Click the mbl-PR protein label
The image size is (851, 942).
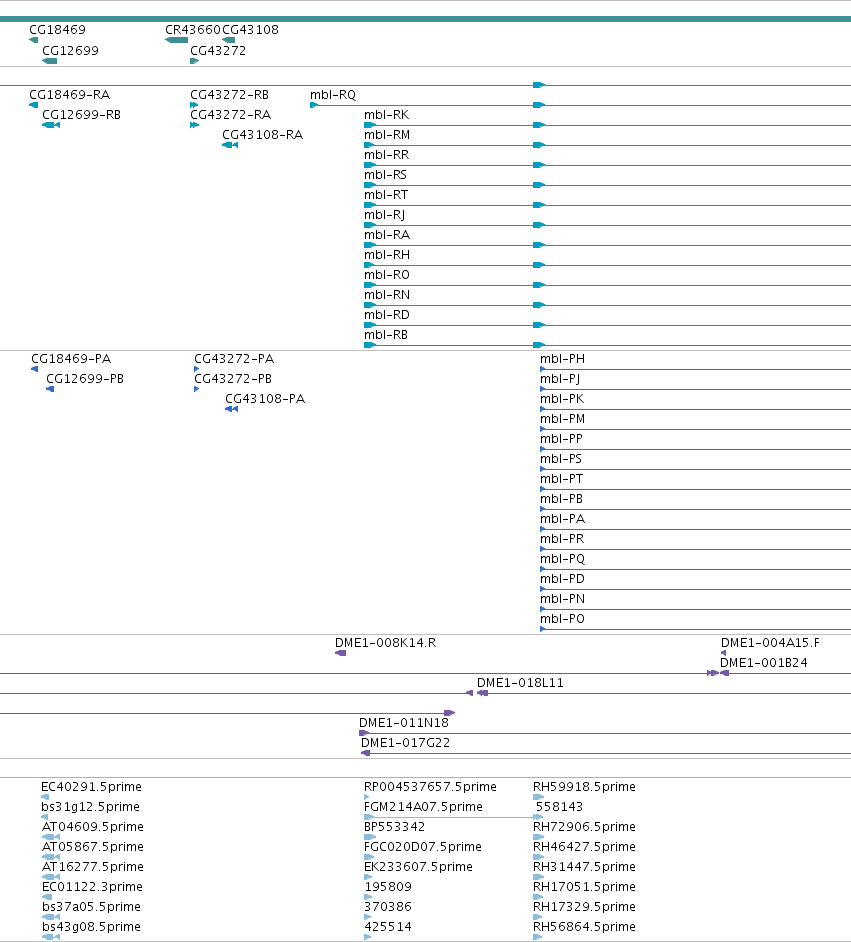click(562, 539)
